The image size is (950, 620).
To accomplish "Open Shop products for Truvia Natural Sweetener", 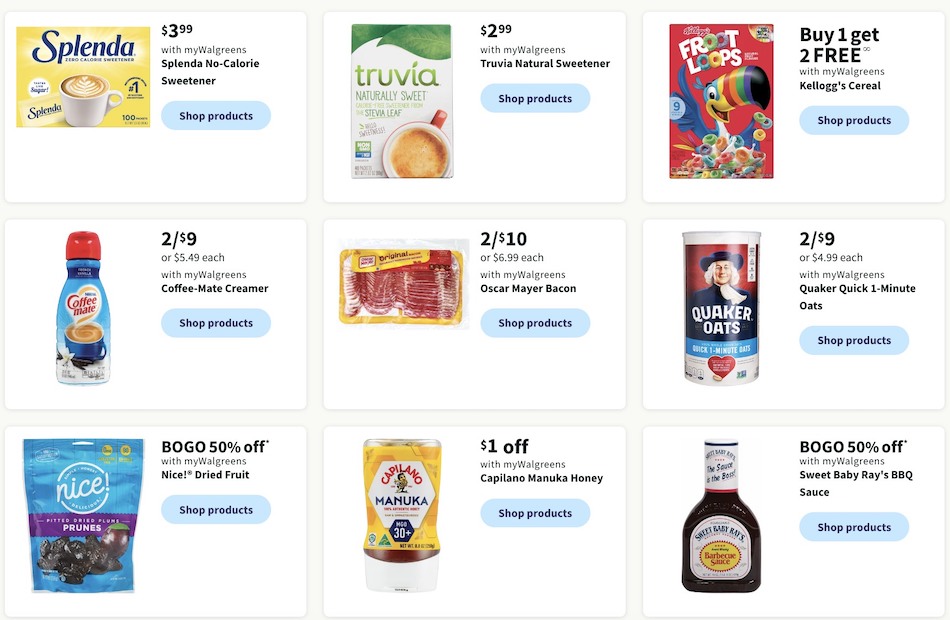I will click(x=535, y=98).
